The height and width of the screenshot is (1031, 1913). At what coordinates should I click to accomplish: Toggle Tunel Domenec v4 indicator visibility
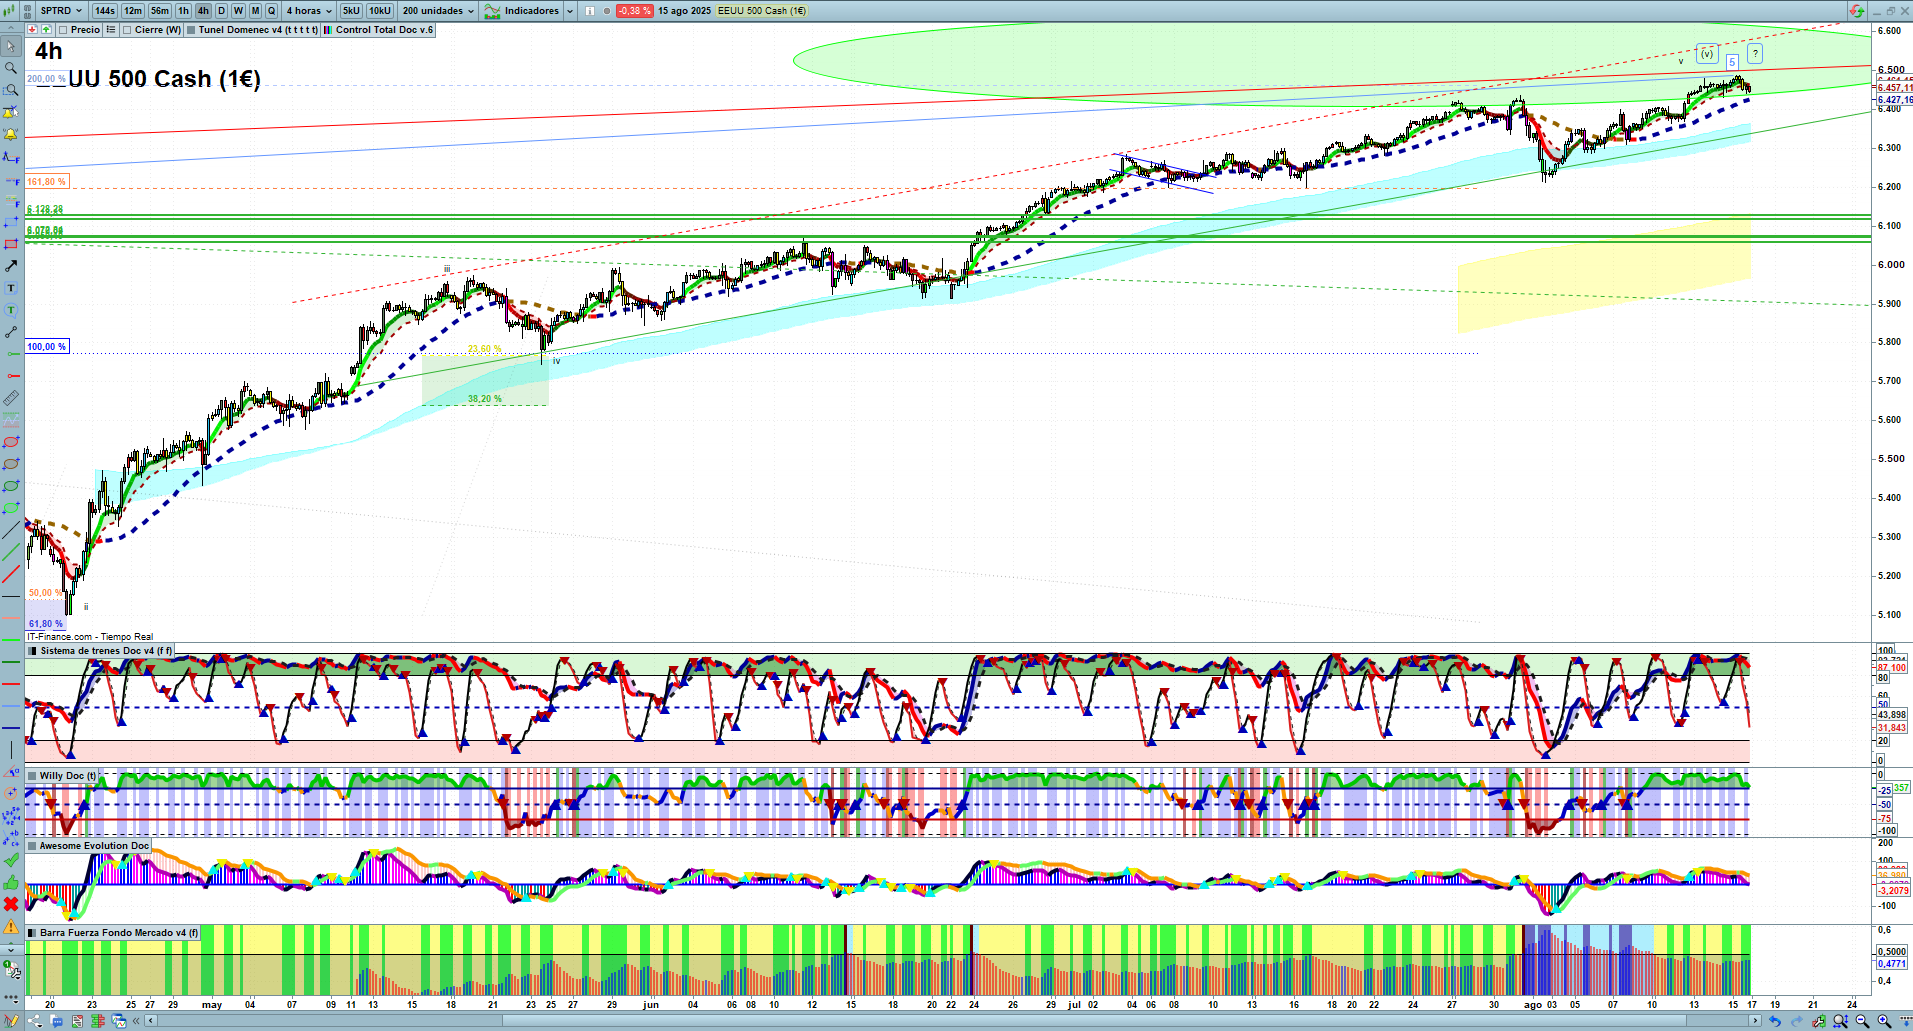tap(191, 30)
